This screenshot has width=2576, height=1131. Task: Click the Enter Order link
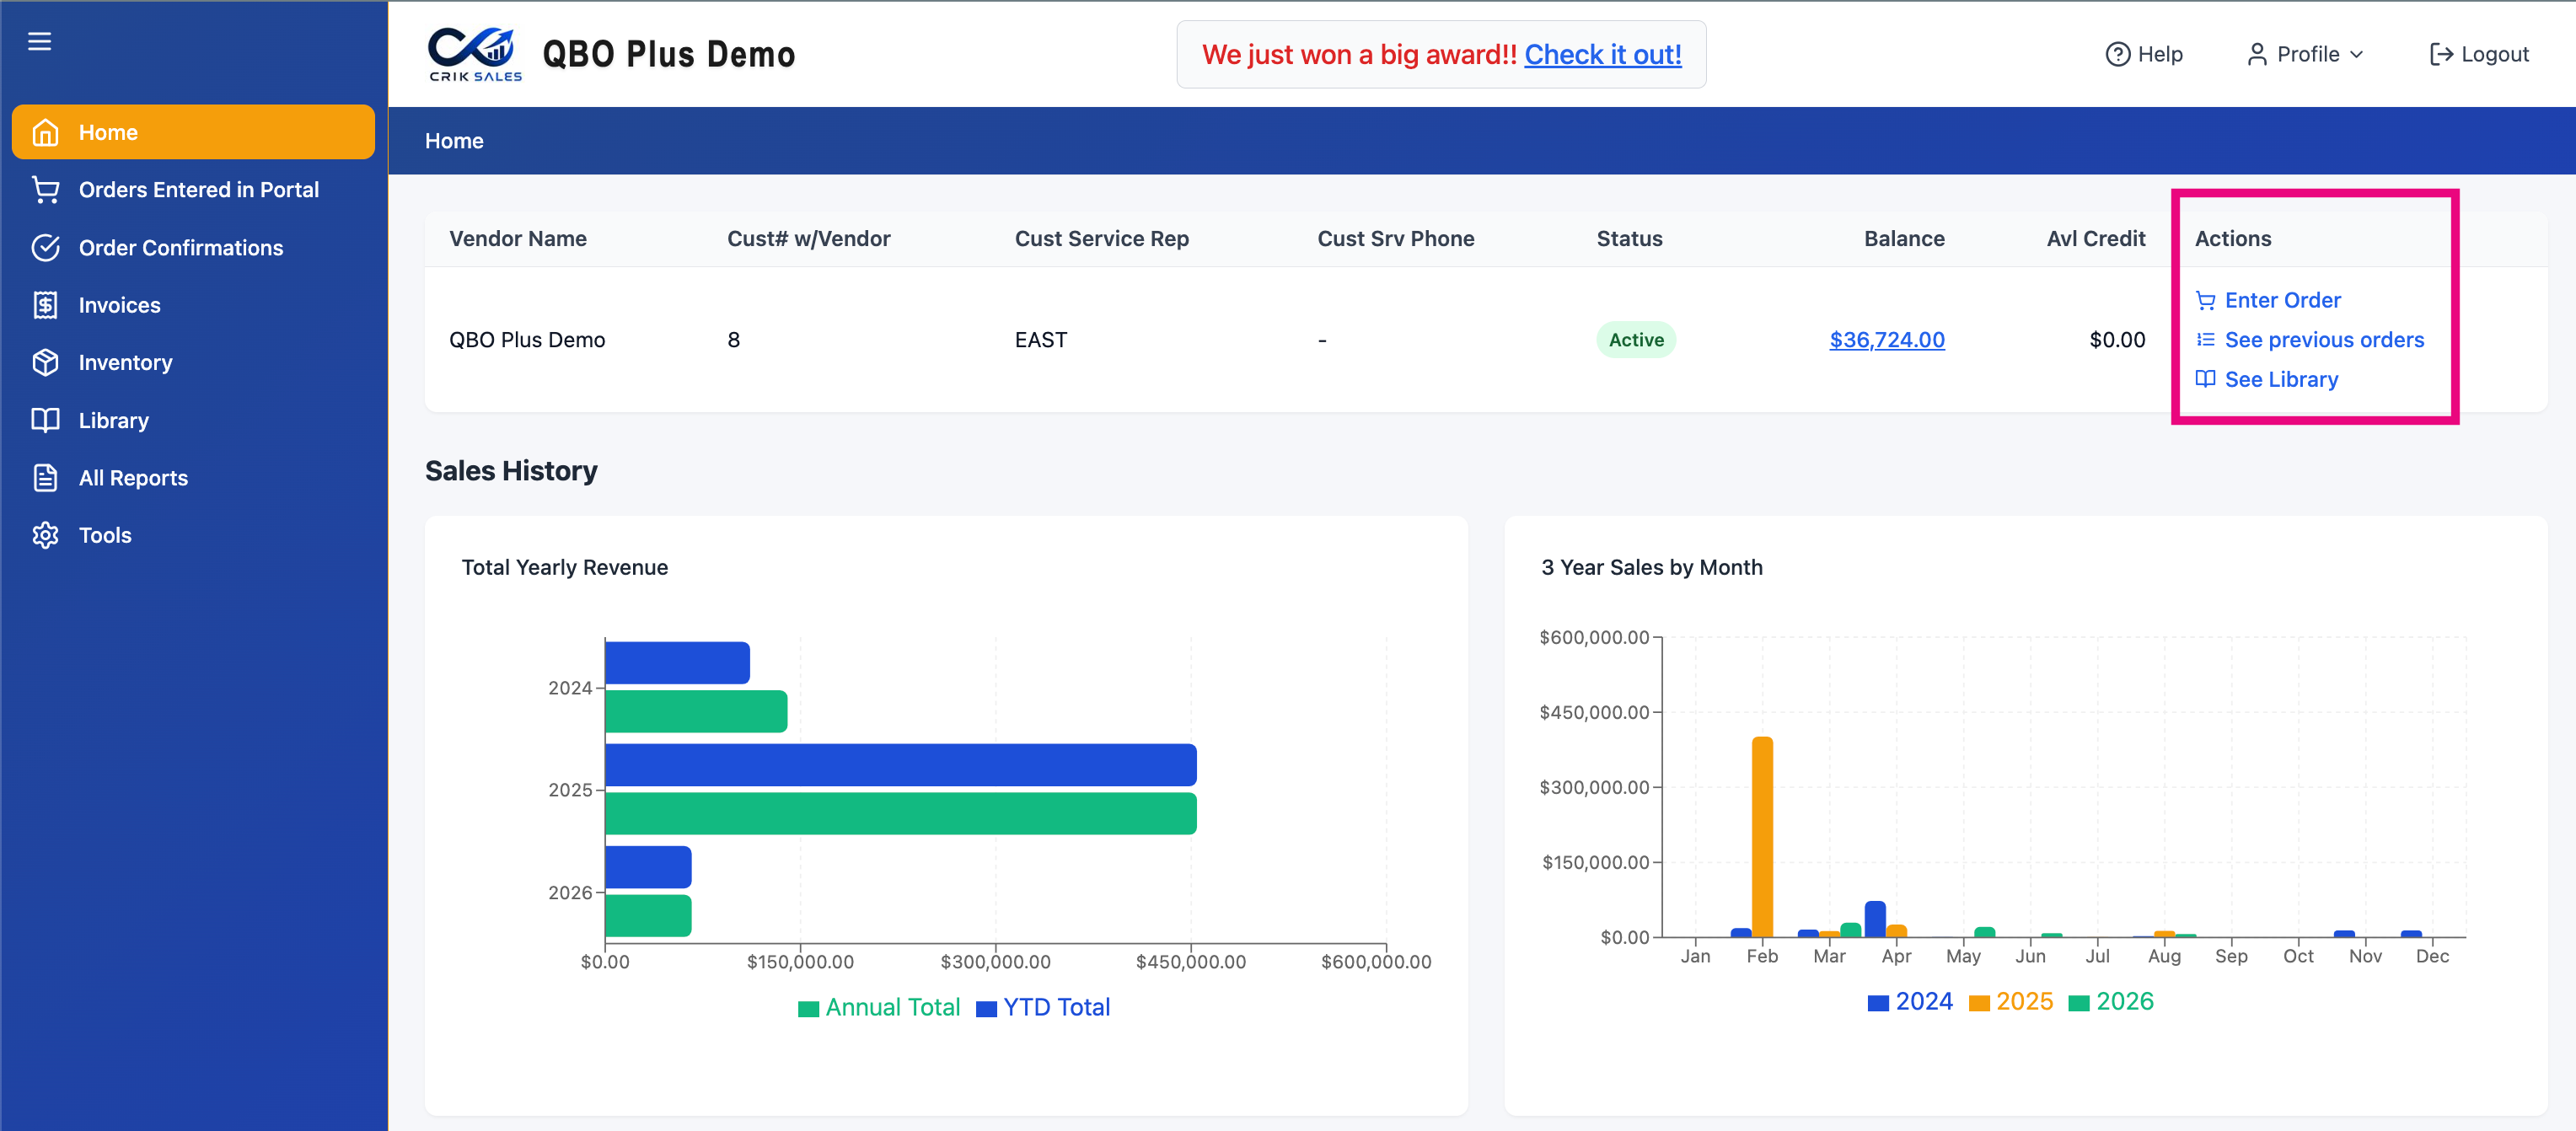pos(2282,300)
